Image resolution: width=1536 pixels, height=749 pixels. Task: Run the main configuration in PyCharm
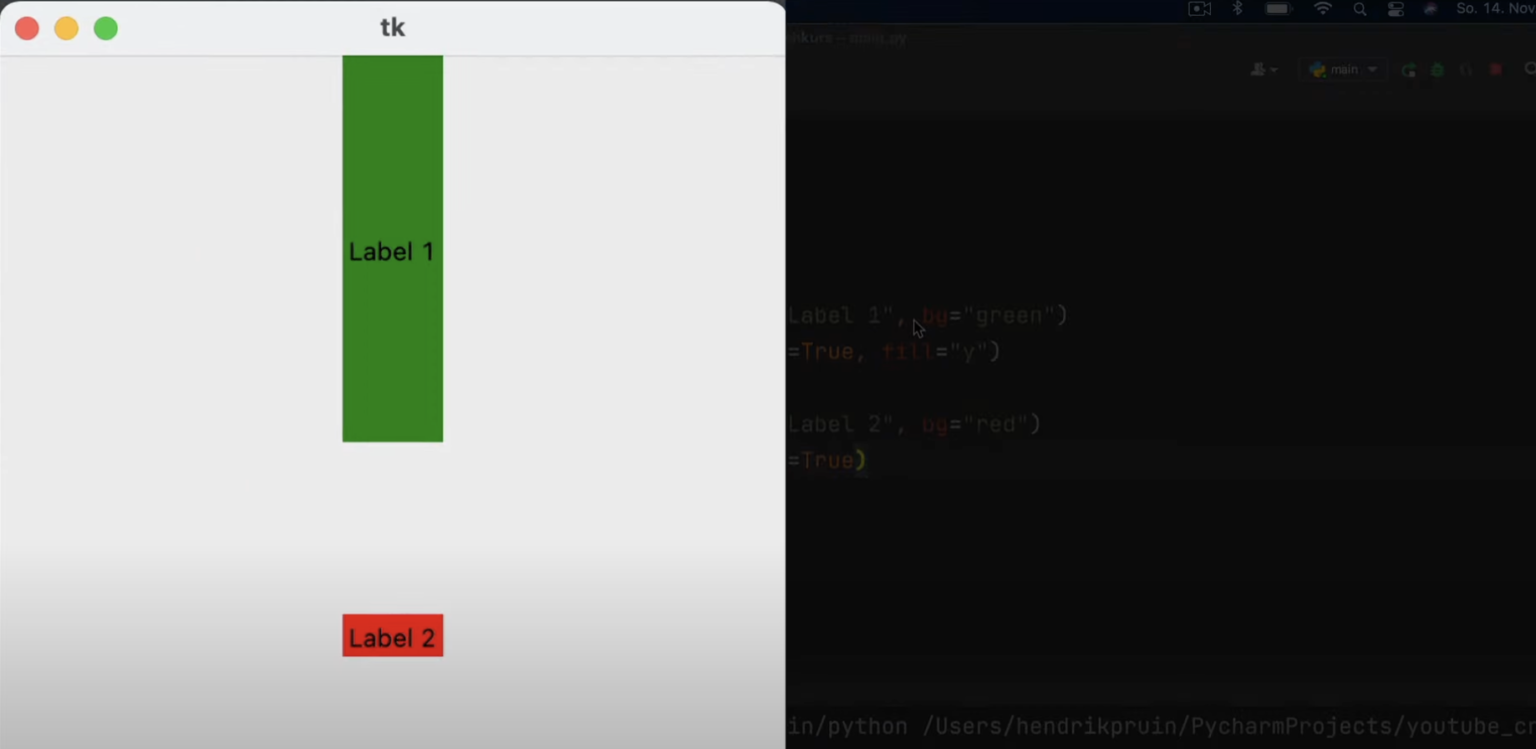(1410, 70)
